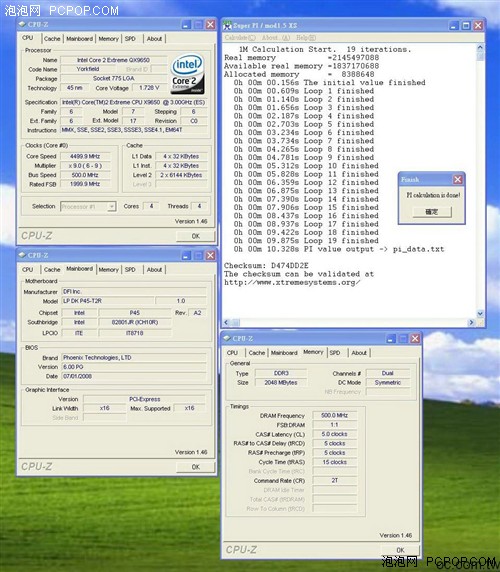Switch to Memory tab in mainboard CPU-Z
This screenshot has height=572, width=500.
coord(108,270)
